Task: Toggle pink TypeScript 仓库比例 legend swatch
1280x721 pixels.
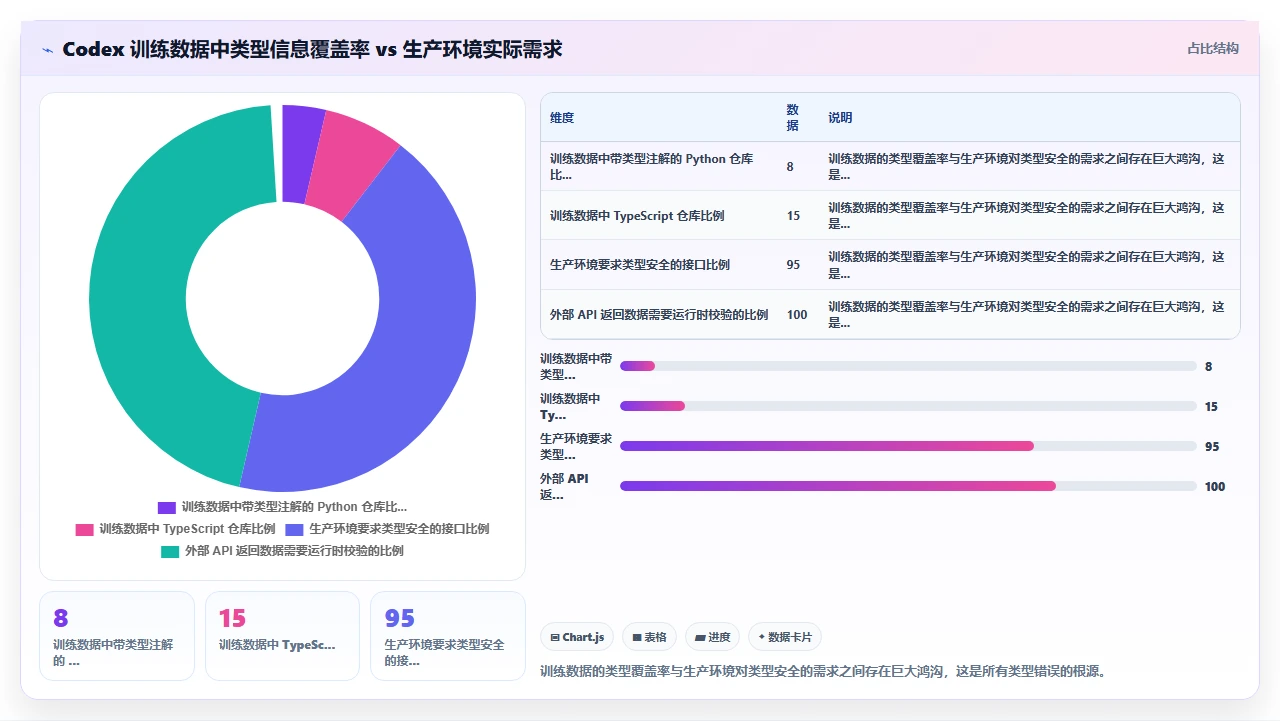Action: point(84,529)
